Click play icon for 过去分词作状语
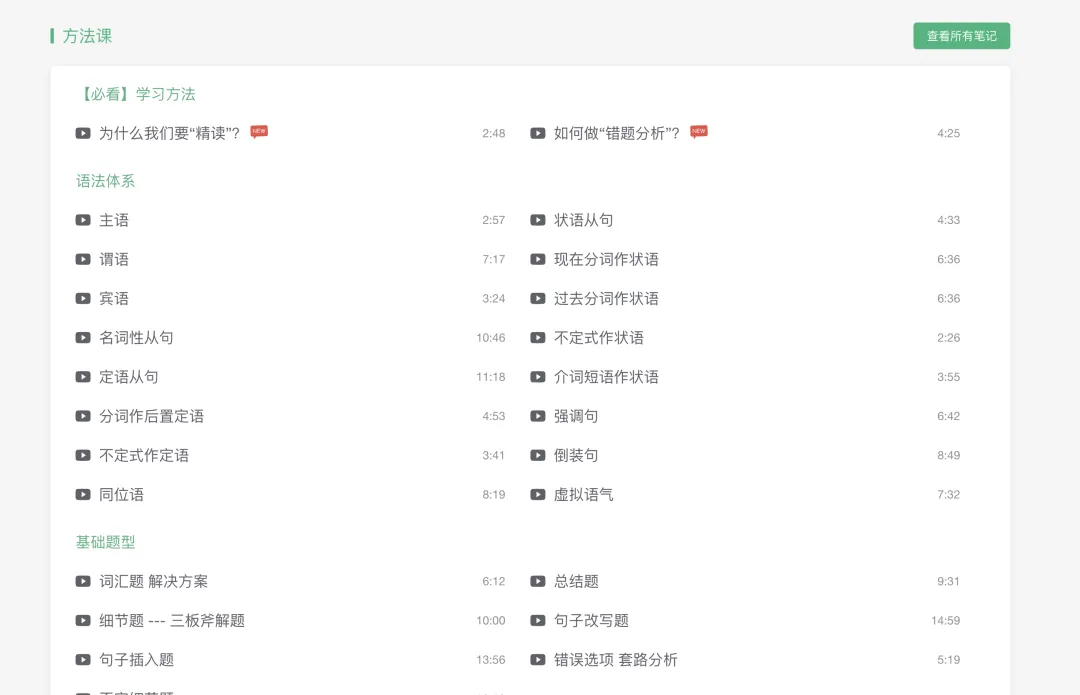 (x=537, y=298)
